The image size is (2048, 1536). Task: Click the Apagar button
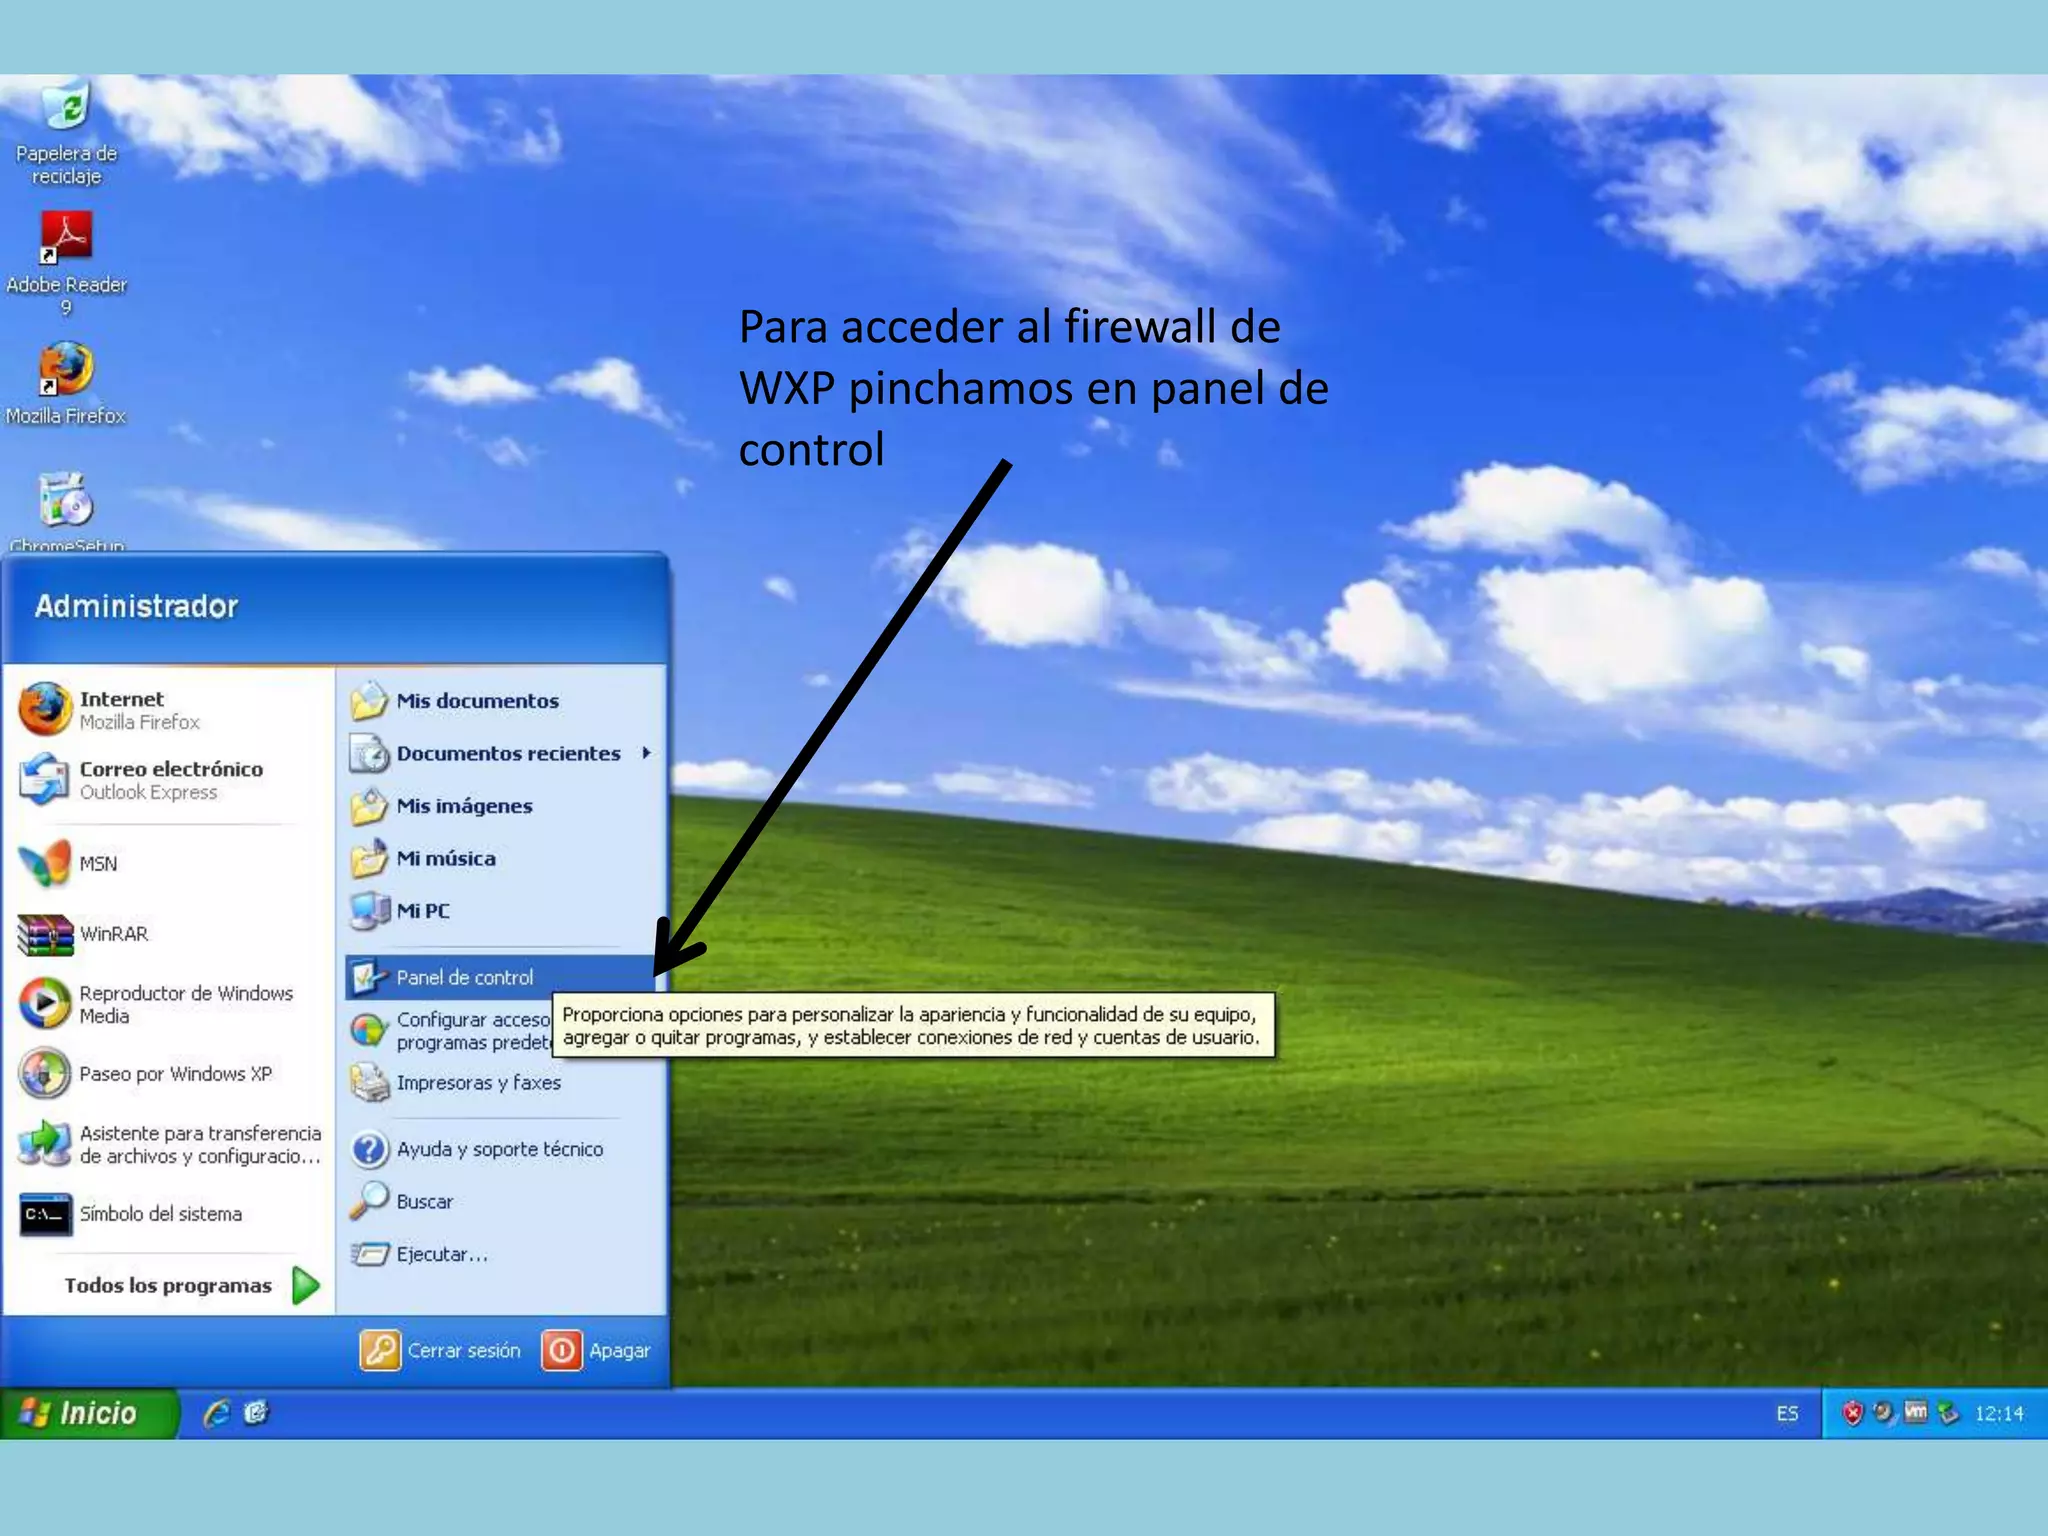point(596,1350)
